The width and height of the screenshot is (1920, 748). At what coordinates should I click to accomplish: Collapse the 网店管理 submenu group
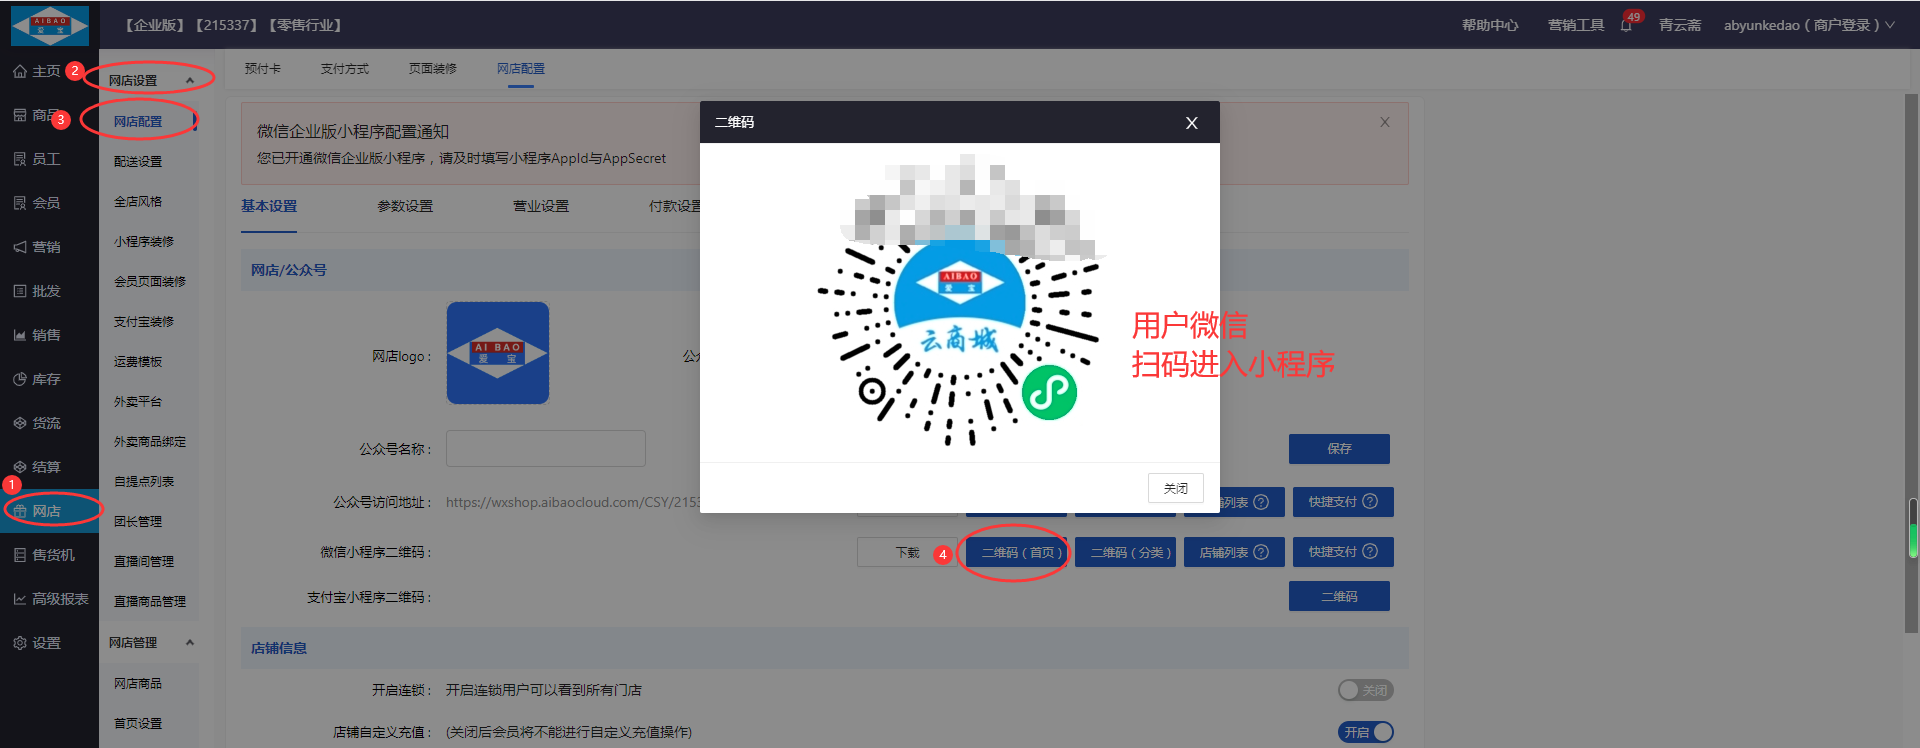[189, 643]
